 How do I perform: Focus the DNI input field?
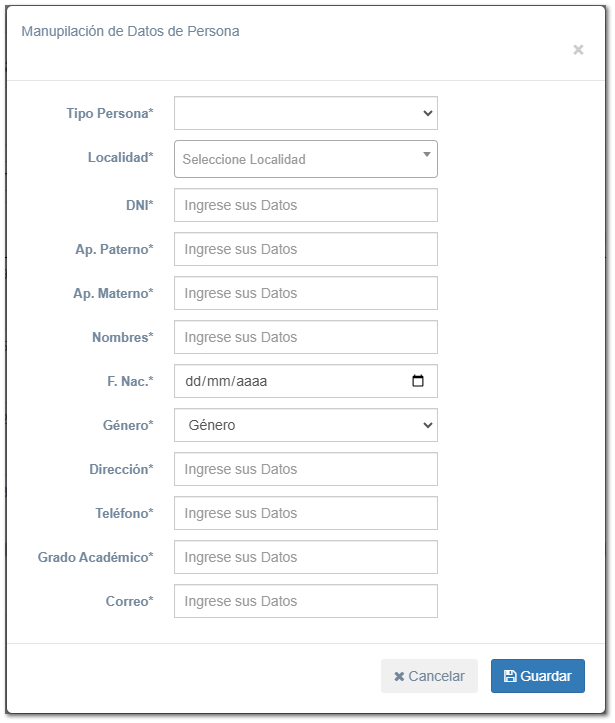click(x=306, y=205)
